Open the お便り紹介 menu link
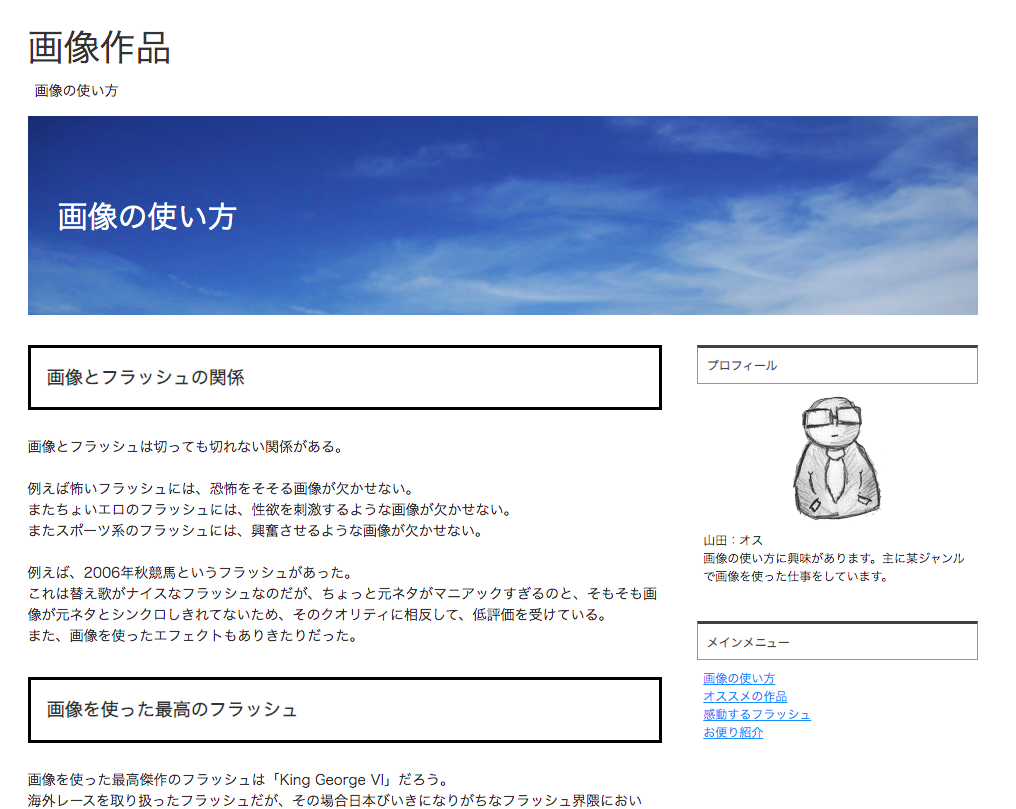The image size is (1016, 809). pyautogui.click(x=733, y=733)
